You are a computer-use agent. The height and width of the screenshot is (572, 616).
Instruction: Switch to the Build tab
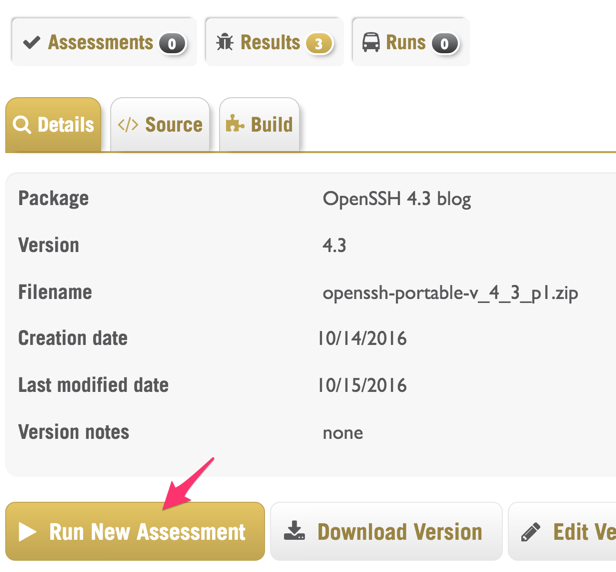pyautogui.click(x=259, y=125)
